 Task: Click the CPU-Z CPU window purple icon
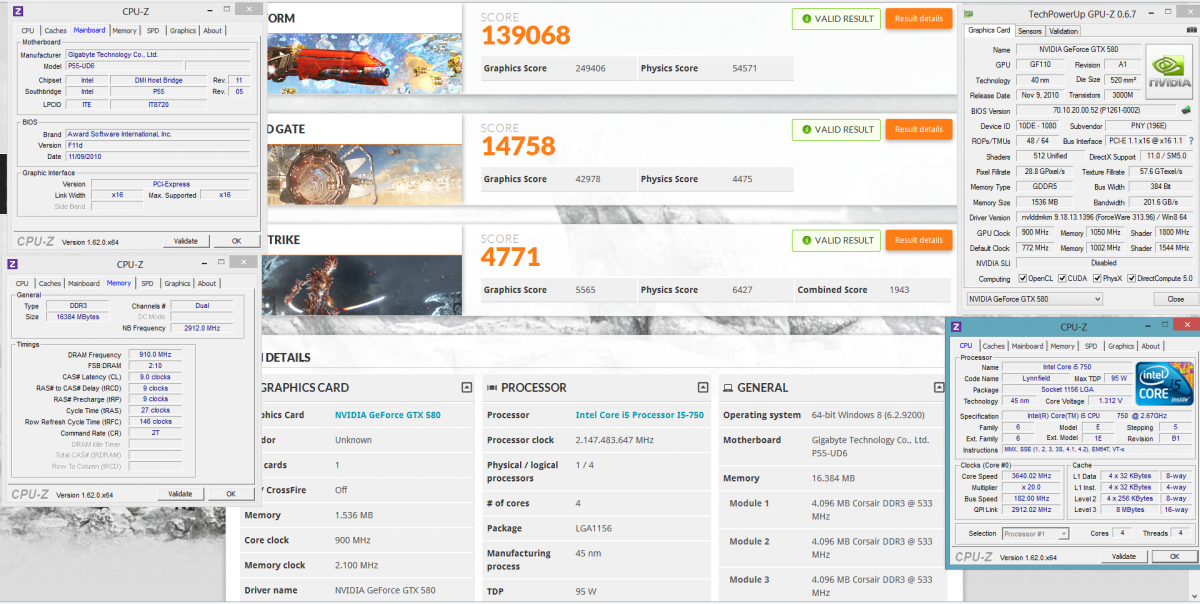tap(957, 327)
